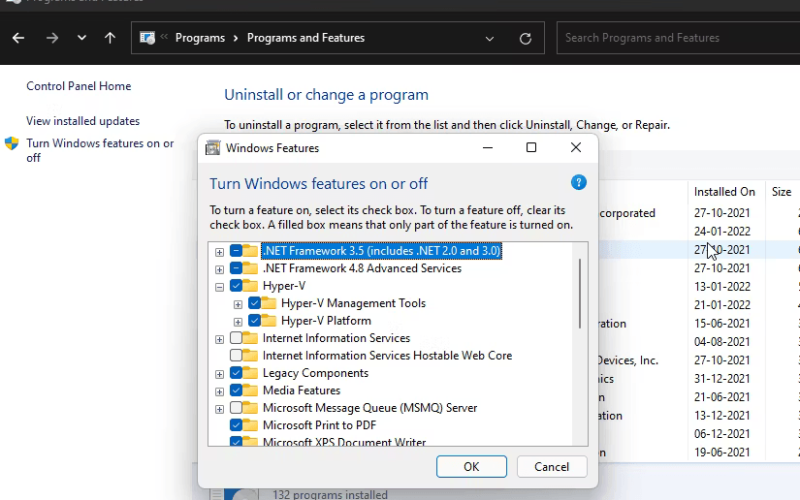The image size is (800, 500).
Task: Uncheck the Hyper-V checkbox
Action: (236, 286)
